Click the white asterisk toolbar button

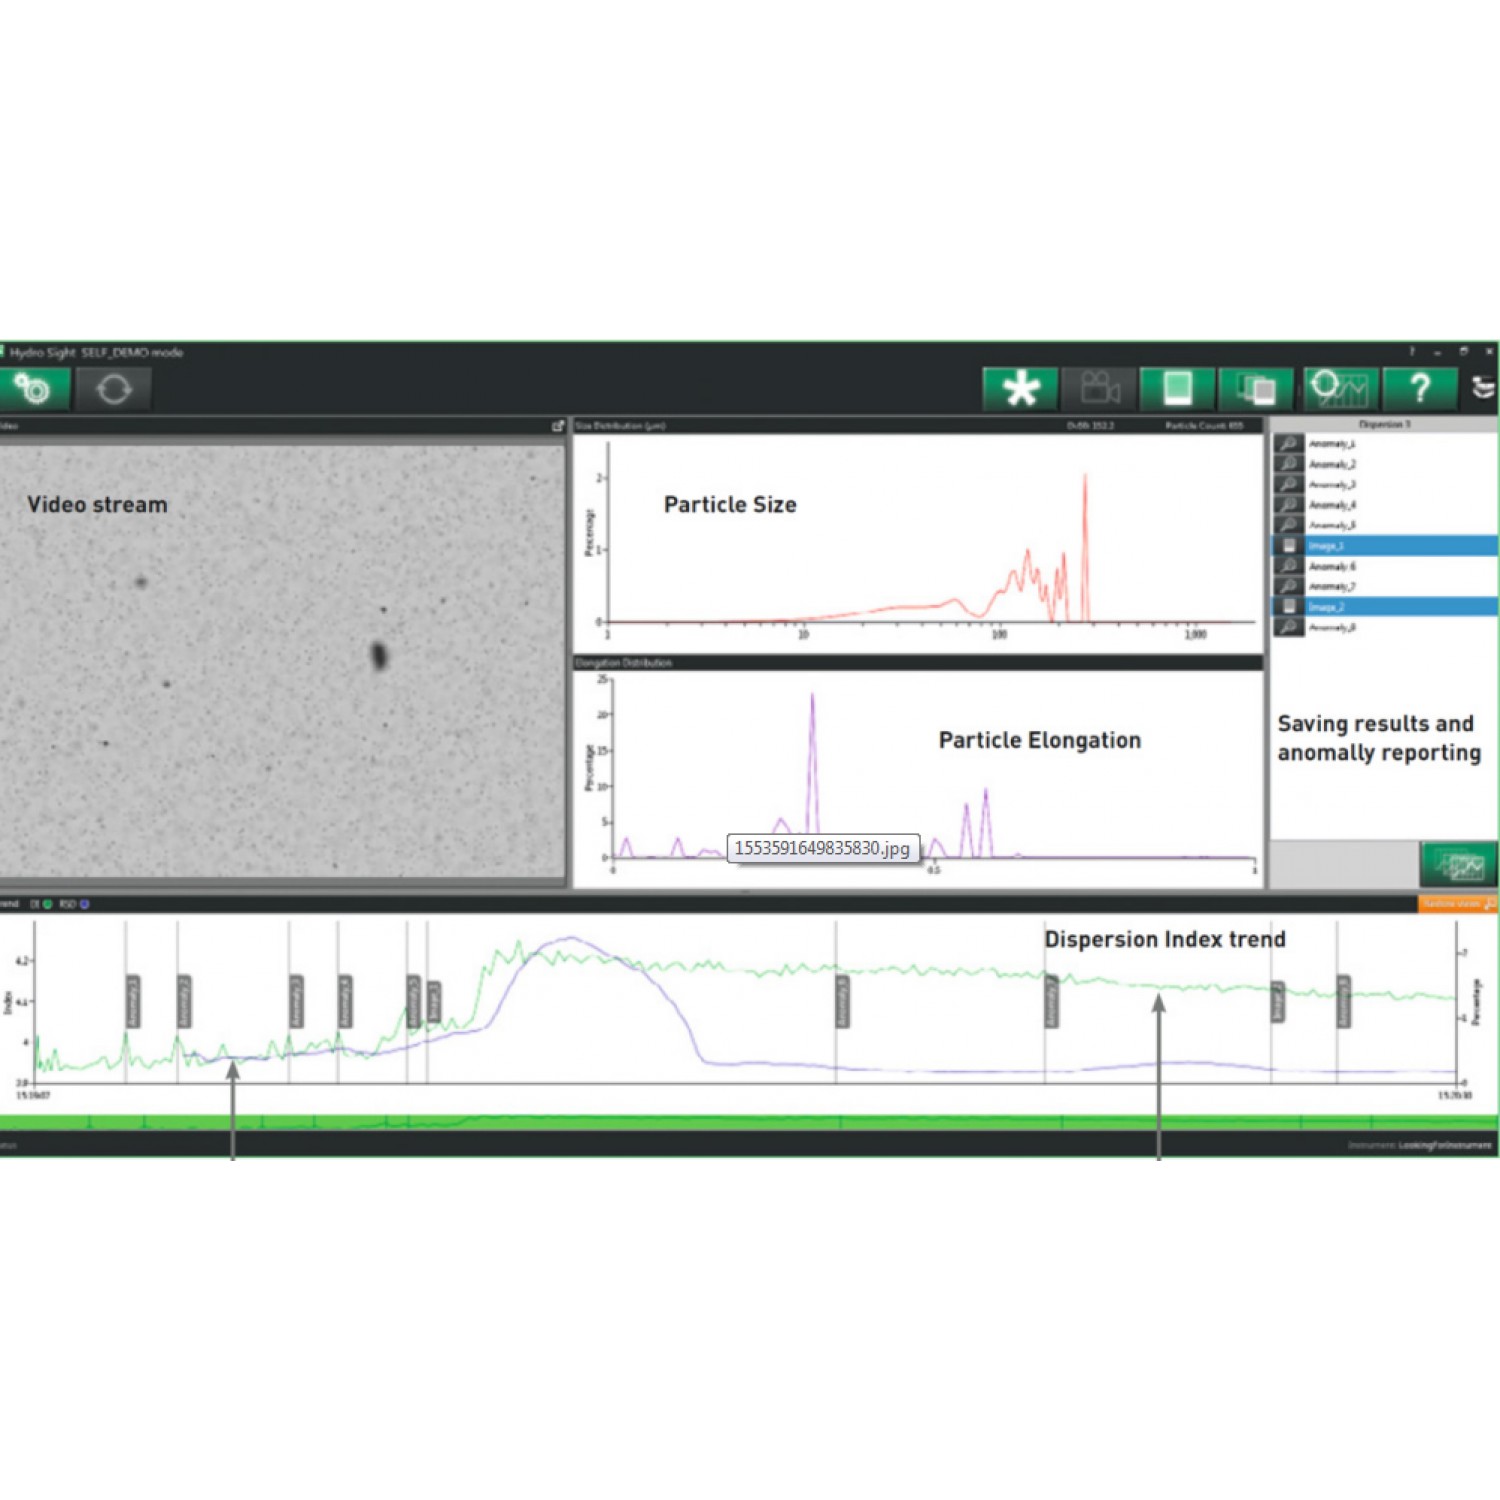(1019, 389)
